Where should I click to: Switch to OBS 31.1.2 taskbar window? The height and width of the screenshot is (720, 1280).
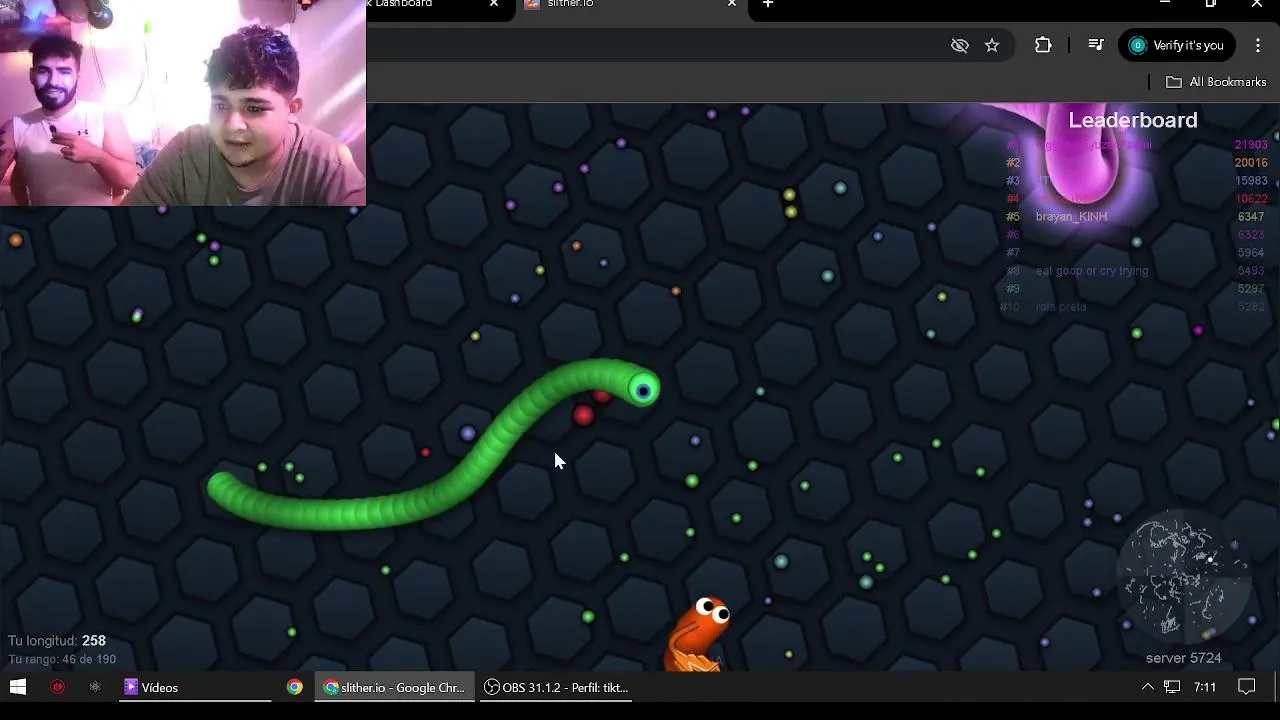[x=556, y=687]
